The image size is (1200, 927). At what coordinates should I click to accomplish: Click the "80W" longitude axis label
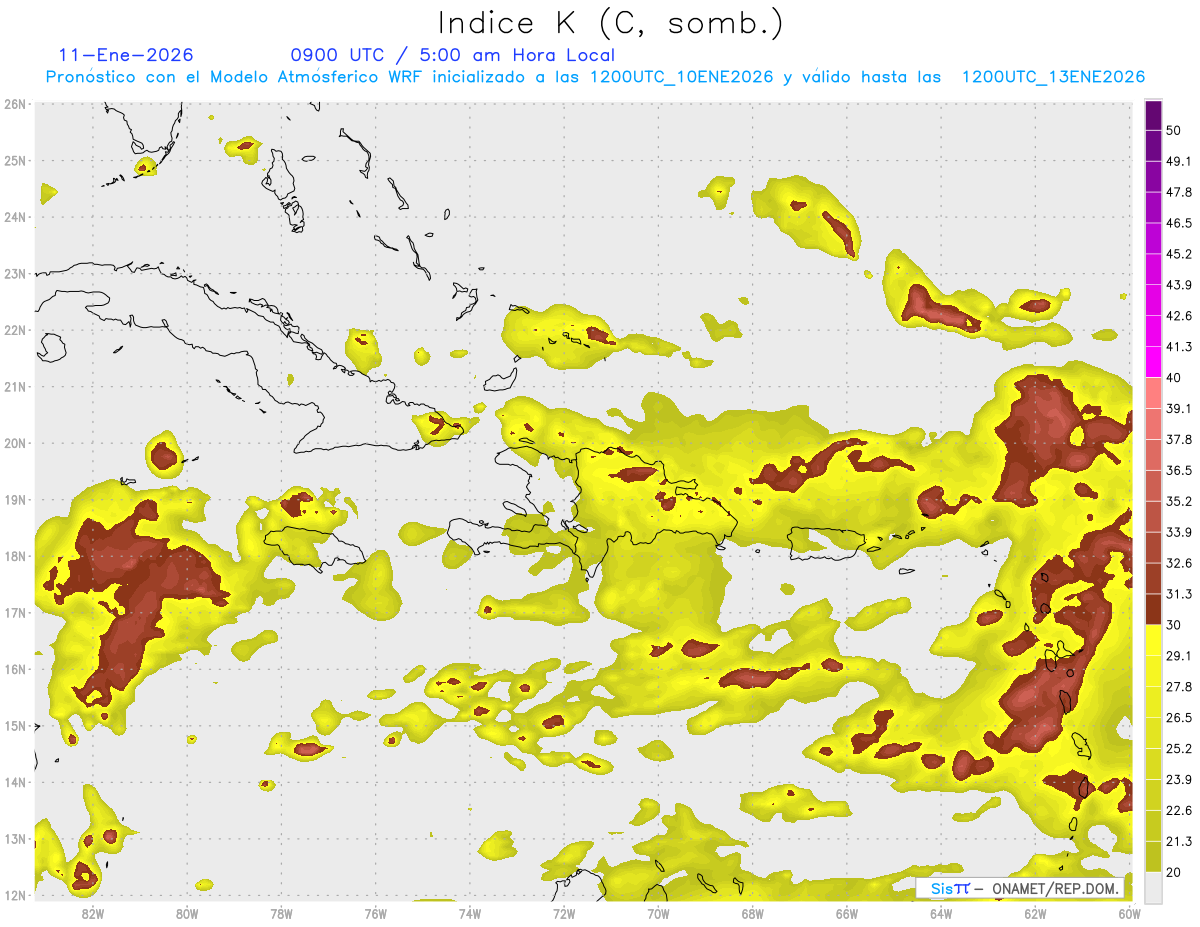(187, 913)
